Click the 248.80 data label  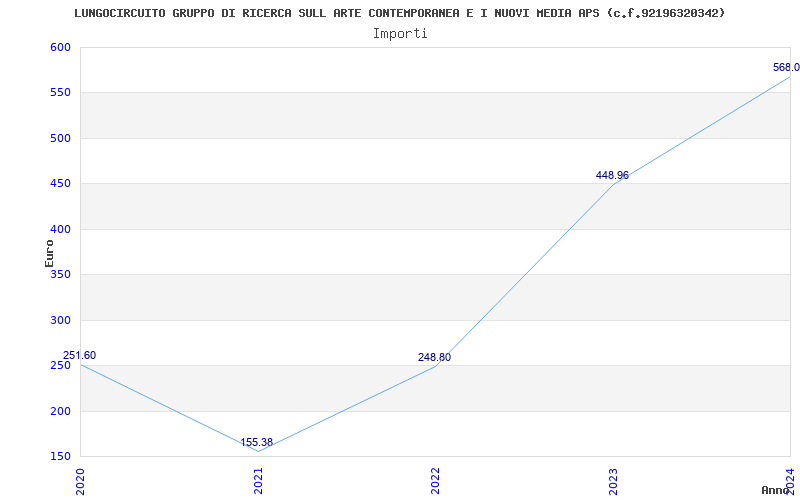point(434,358)
